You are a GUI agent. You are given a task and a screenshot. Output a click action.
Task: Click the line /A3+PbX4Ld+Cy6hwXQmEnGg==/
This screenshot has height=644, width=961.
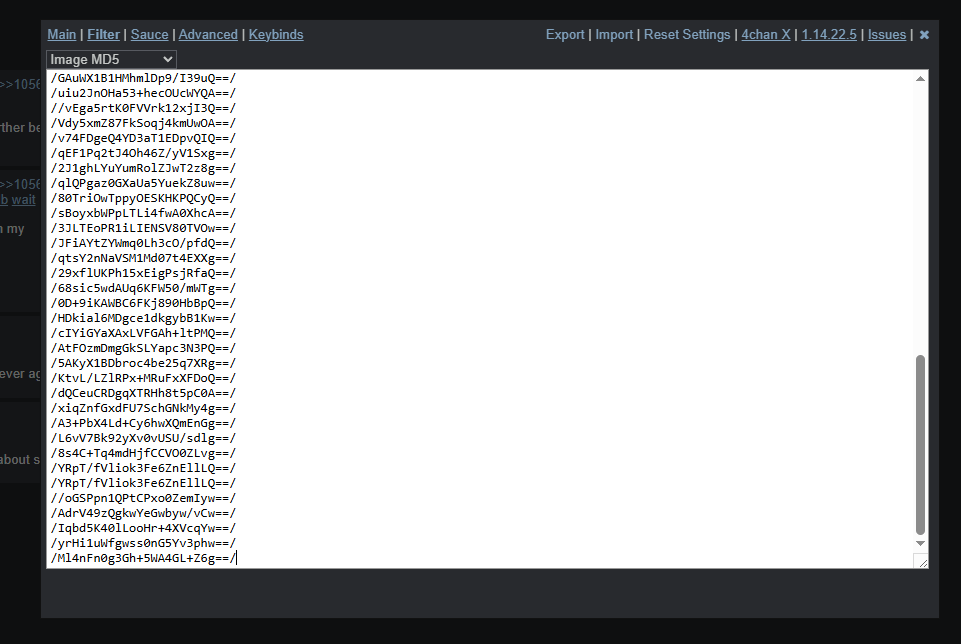(x=143, y=423)
